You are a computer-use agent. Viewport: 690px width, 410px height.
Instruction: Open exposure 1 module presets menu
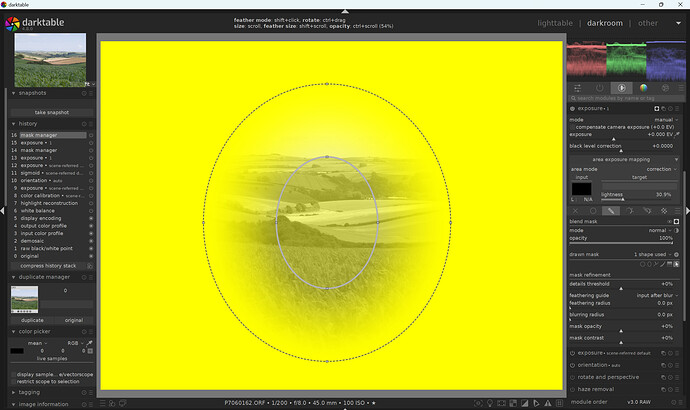[677, 109]
